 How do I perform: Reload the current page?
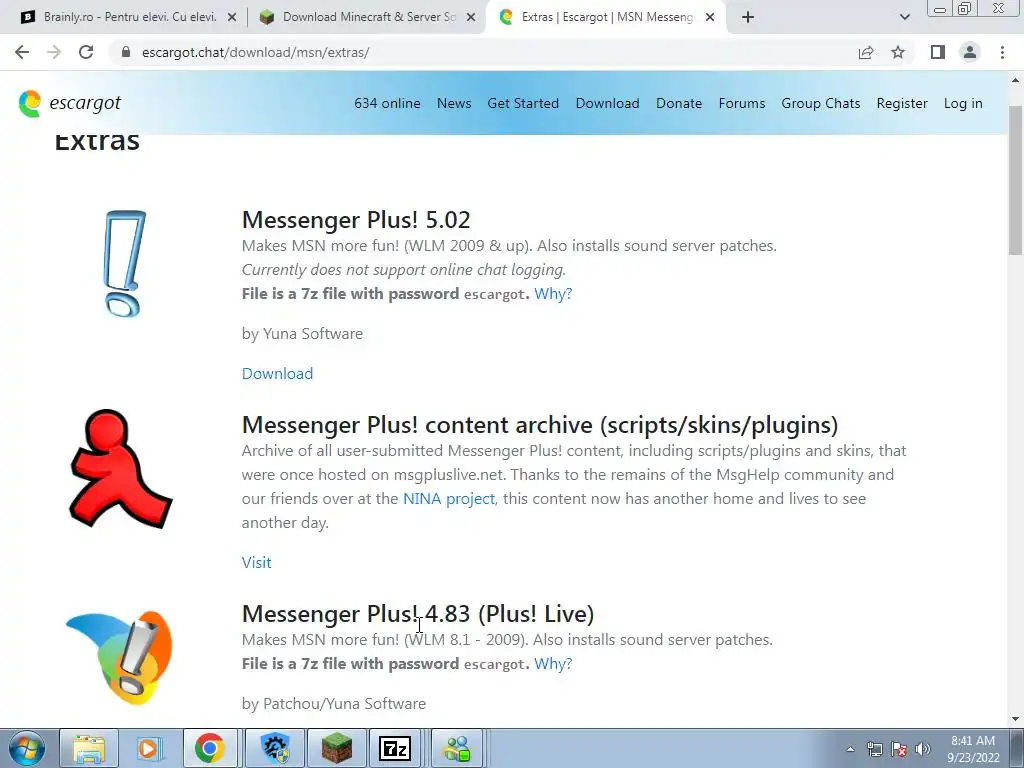86,52
